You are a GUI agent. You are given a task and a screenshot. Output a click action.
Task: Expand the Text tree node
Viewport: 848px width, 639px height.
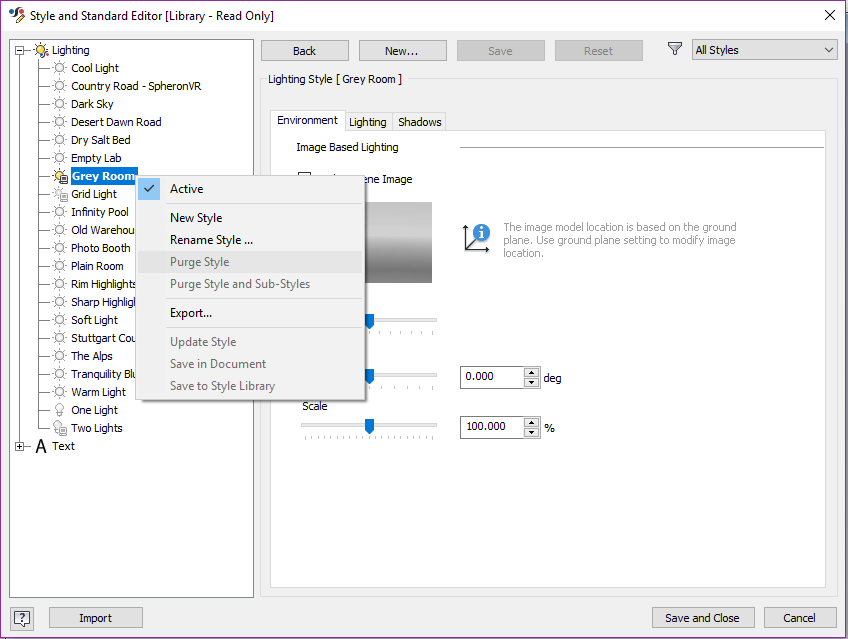pos(21,446)
